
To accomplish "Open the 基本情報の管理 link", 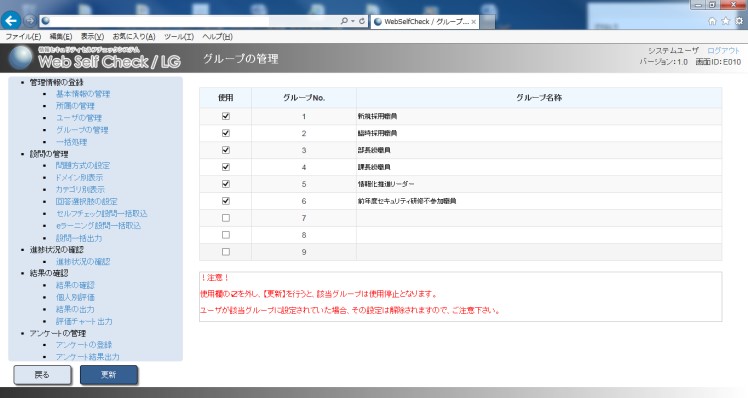I will tap(83, 94).
